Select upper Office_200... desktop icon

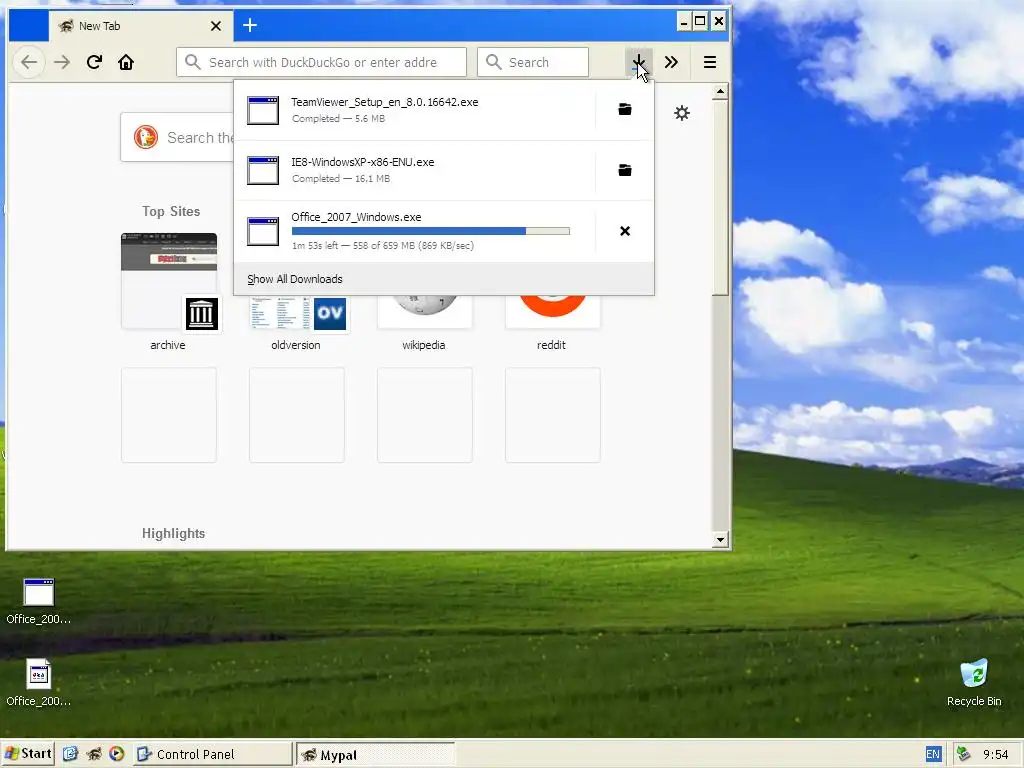point(39,601)
